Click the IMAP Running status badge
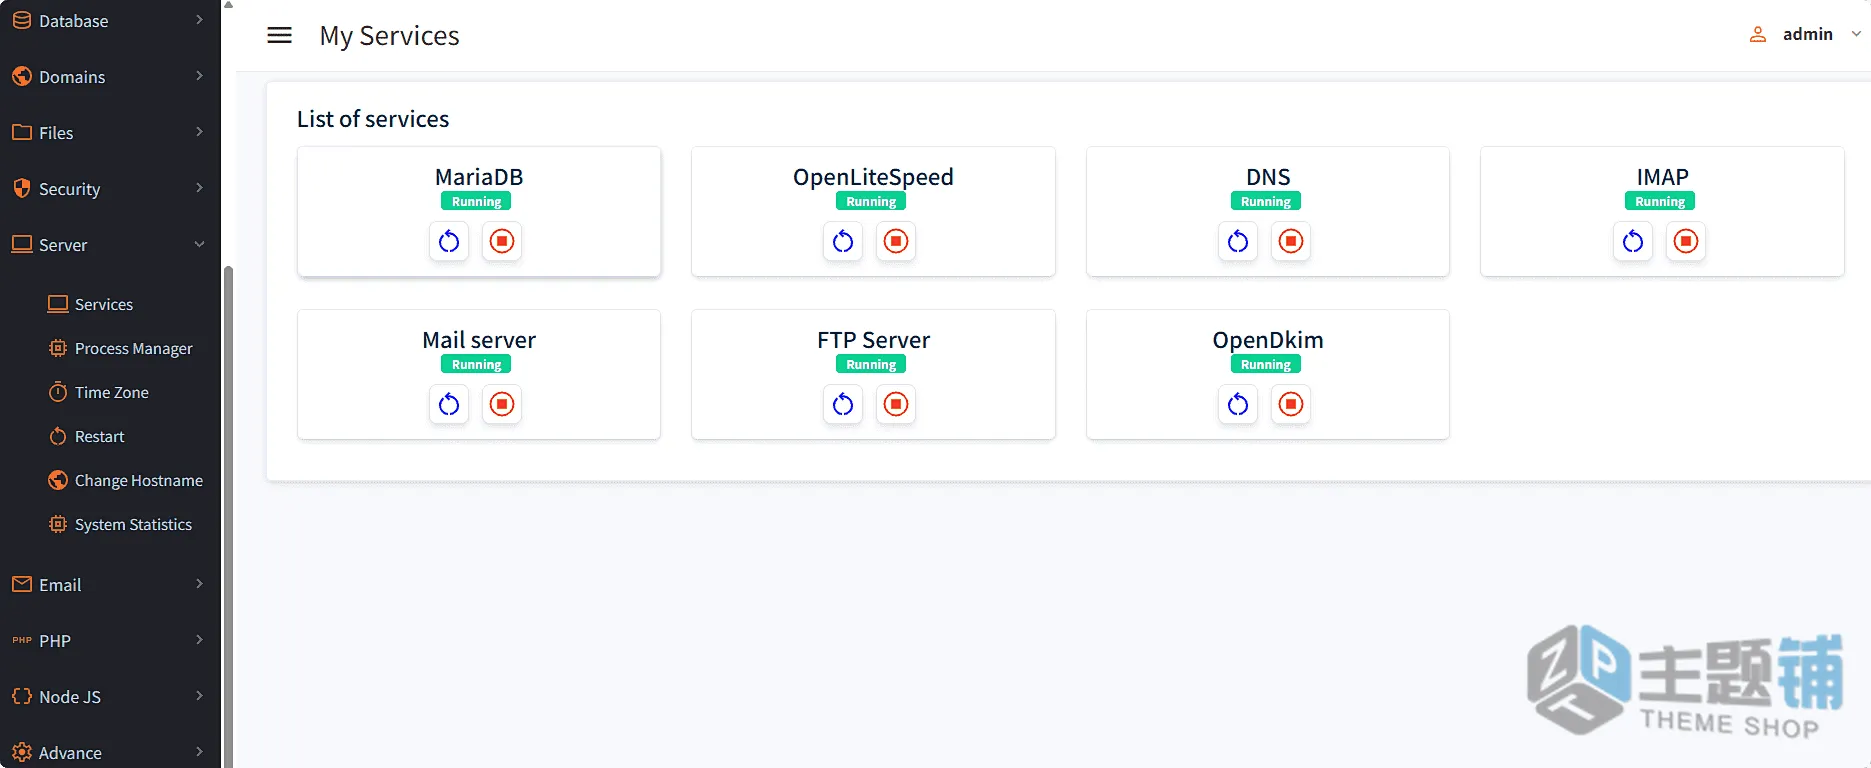This screenshot has width=1871, height=768. [x=1660, y=201]
